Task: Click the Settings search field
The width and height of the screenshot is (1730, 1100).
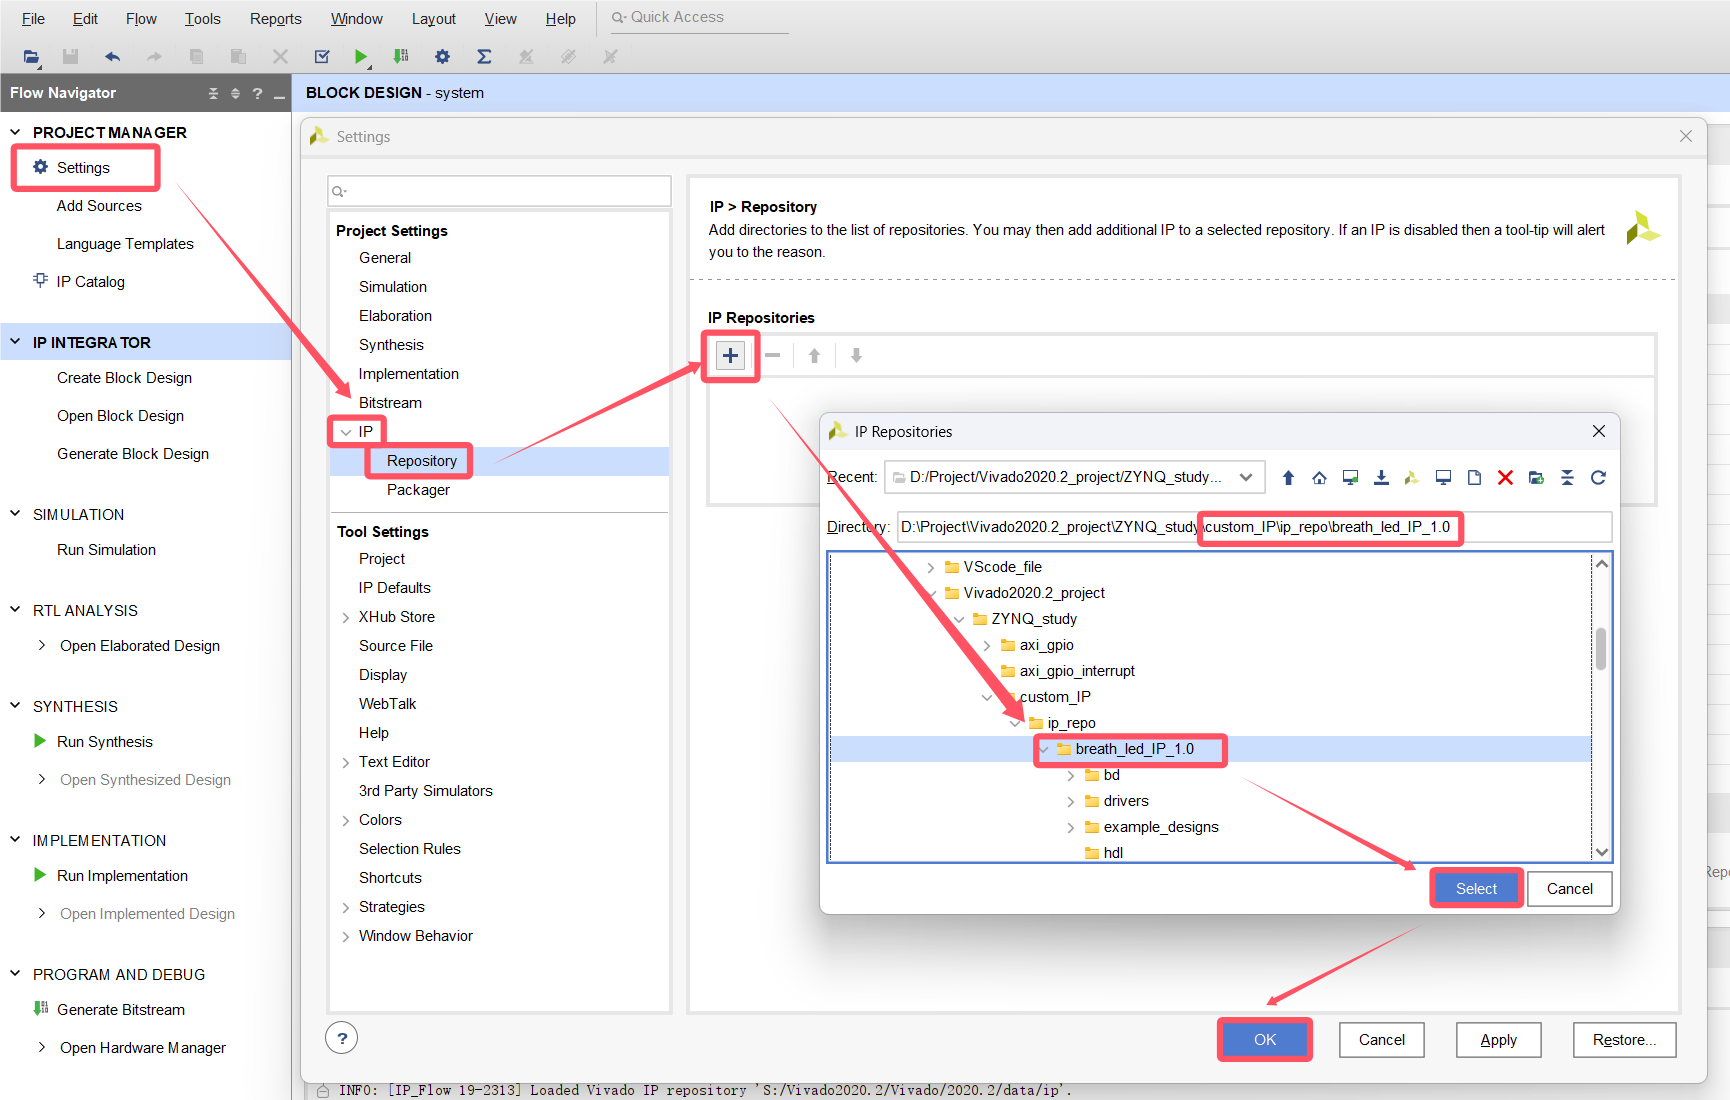Action: pyautogui.click(x=499, y=191)
